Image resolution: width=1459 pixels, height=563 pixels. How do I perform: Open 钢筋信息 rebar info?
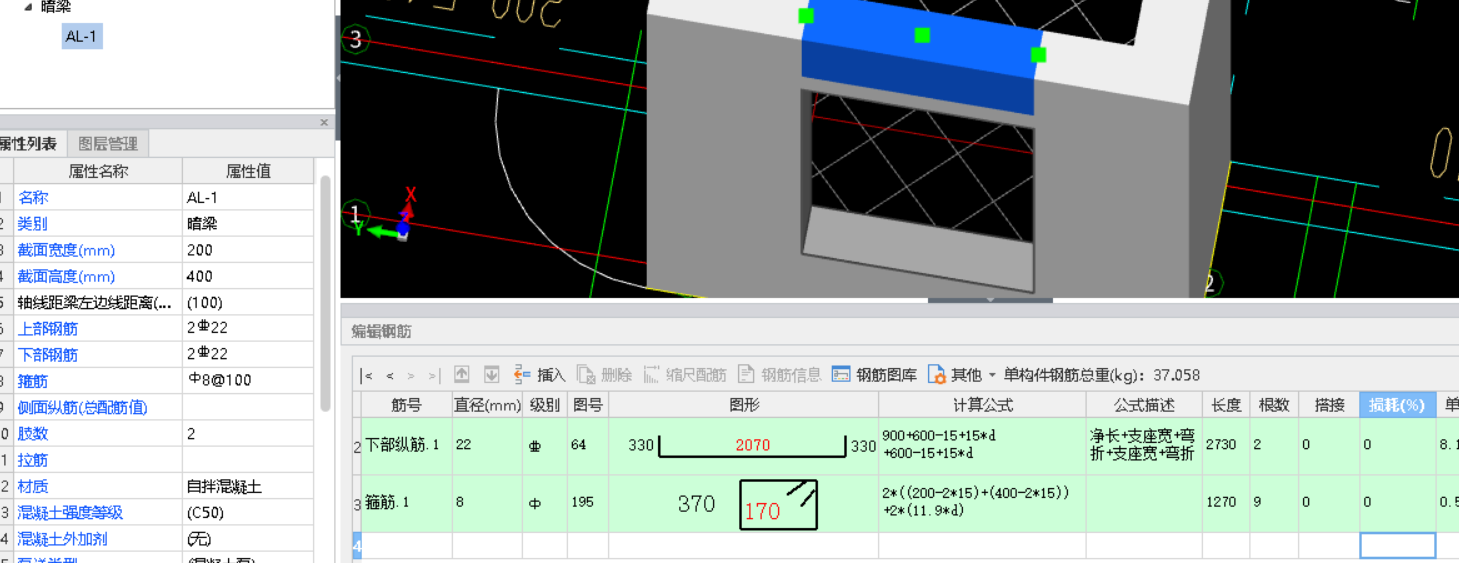pyautogui.click(x=780, y=375)
